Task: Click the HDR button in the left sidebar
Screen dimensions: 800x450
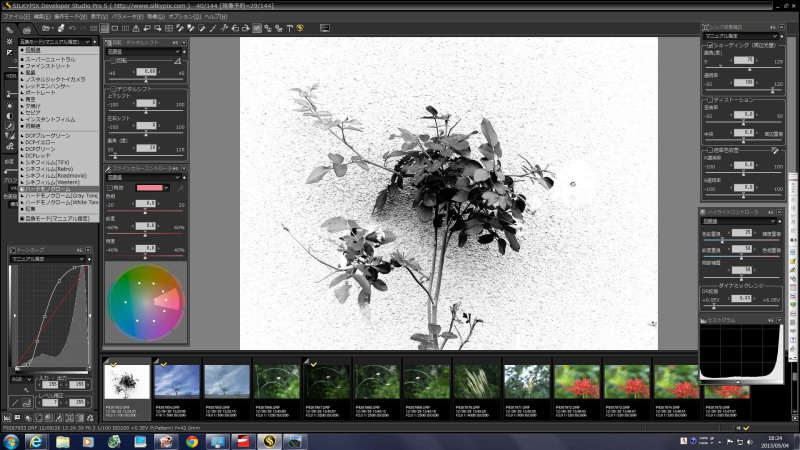Action: 10,76
